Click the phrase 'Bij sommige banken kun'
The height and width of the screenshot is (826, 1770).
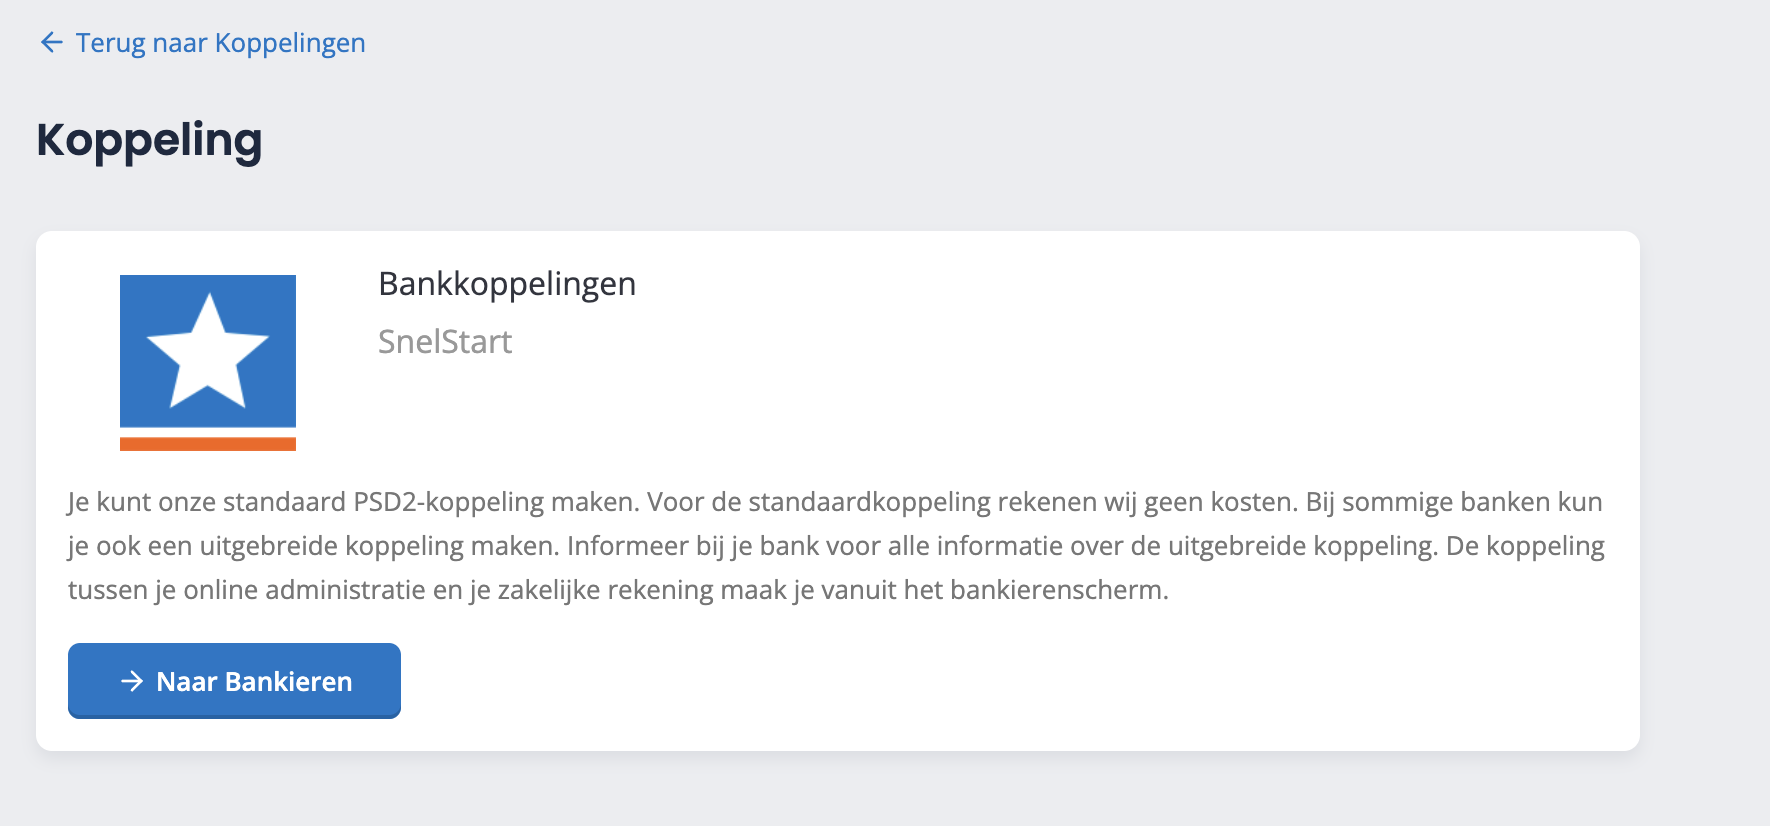pos(1454,502)
